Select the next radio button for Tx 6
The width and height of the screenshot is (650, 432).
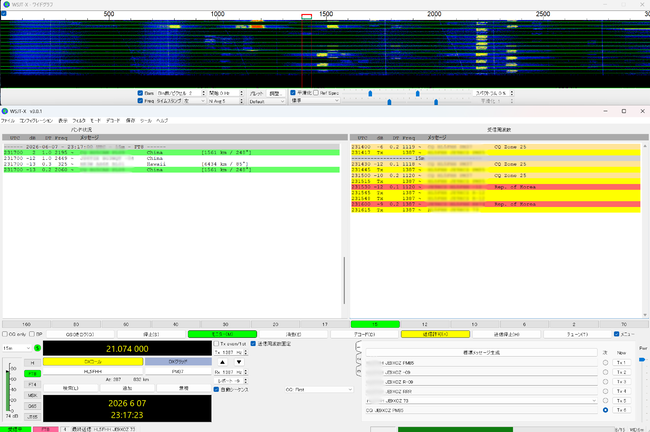point(605,410)
